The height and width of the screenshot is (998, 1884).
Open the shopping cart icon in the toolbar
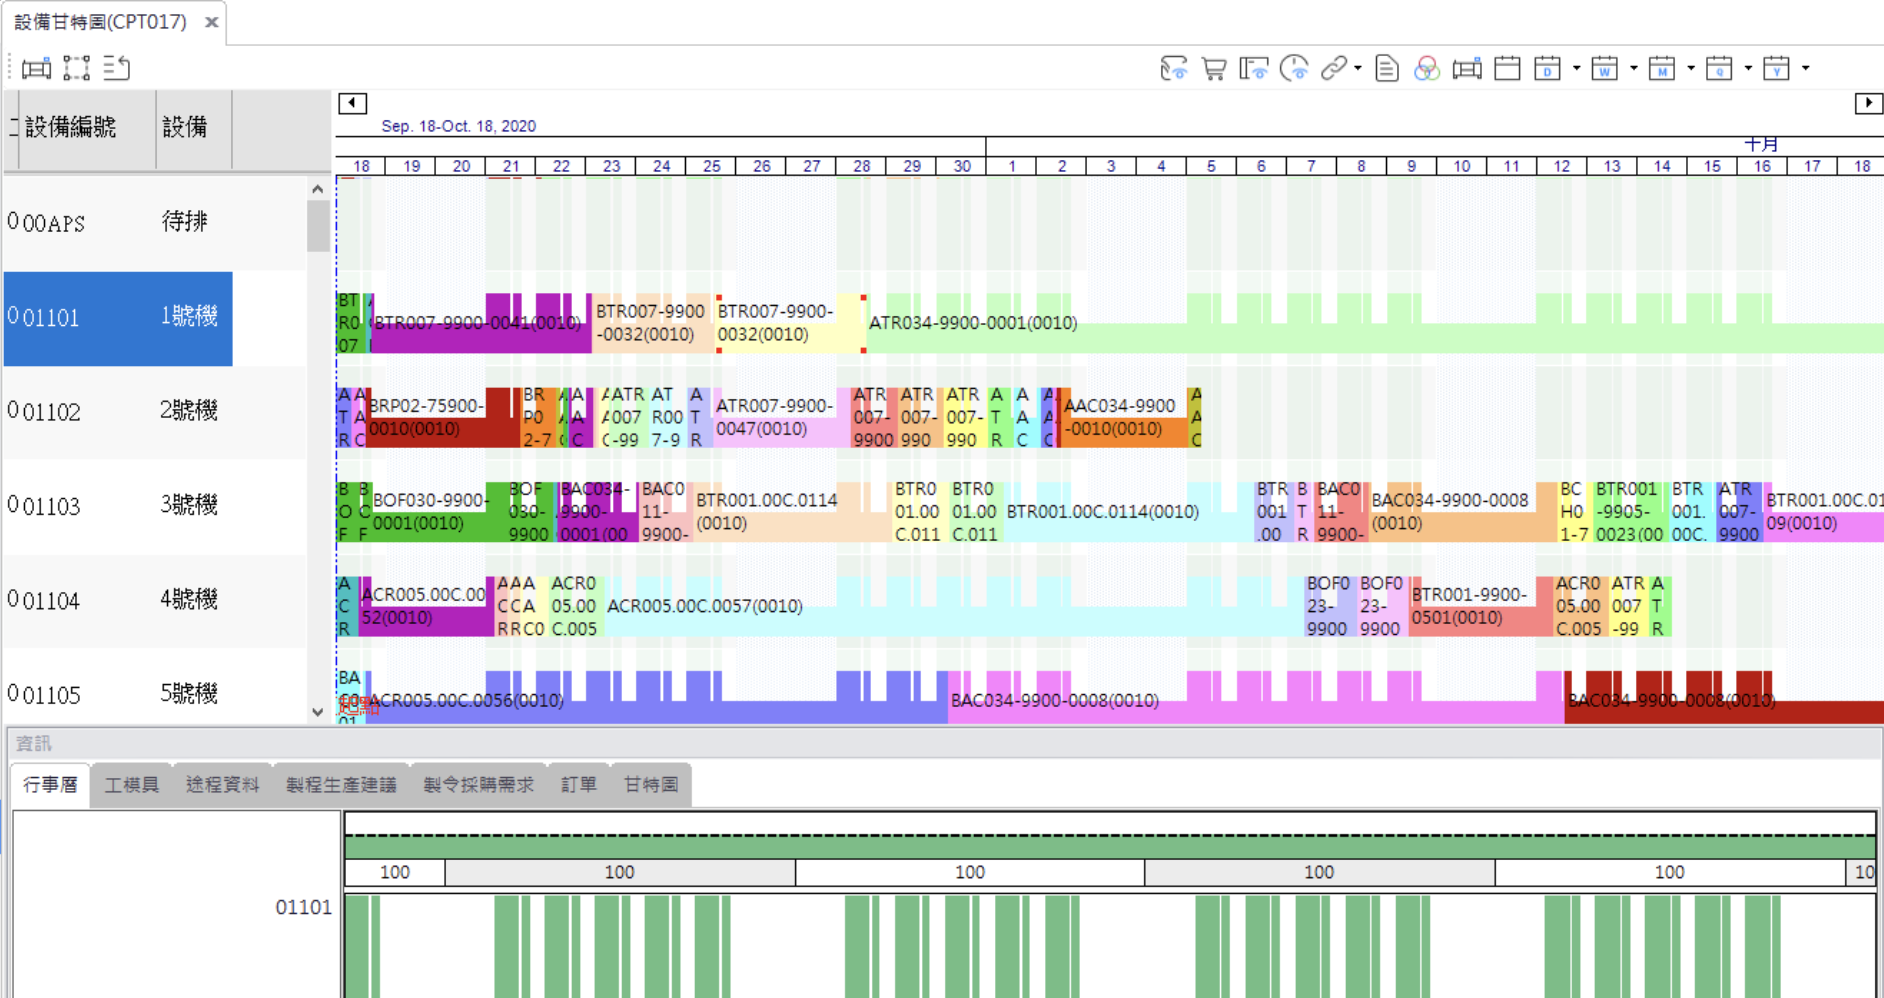(1214, 68)
